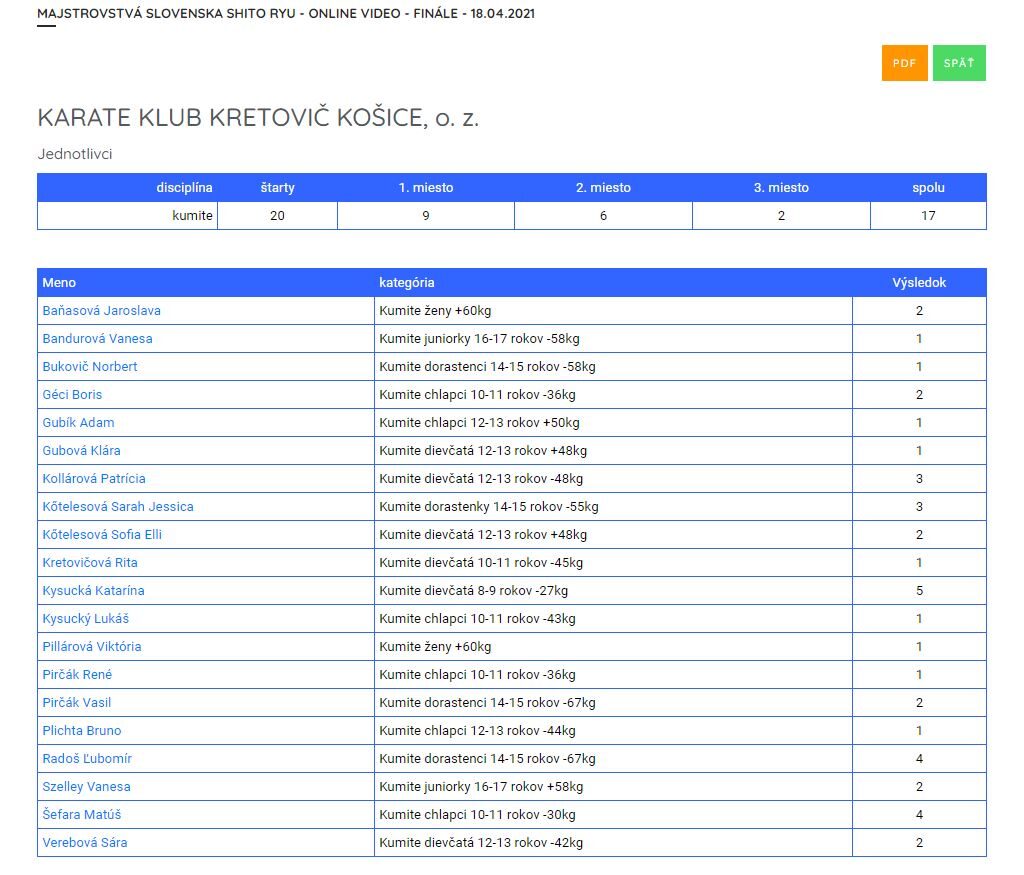Select Kollárová Patrícia link
This screenshot has height=875, width=1024.
[x=94, y=479]
